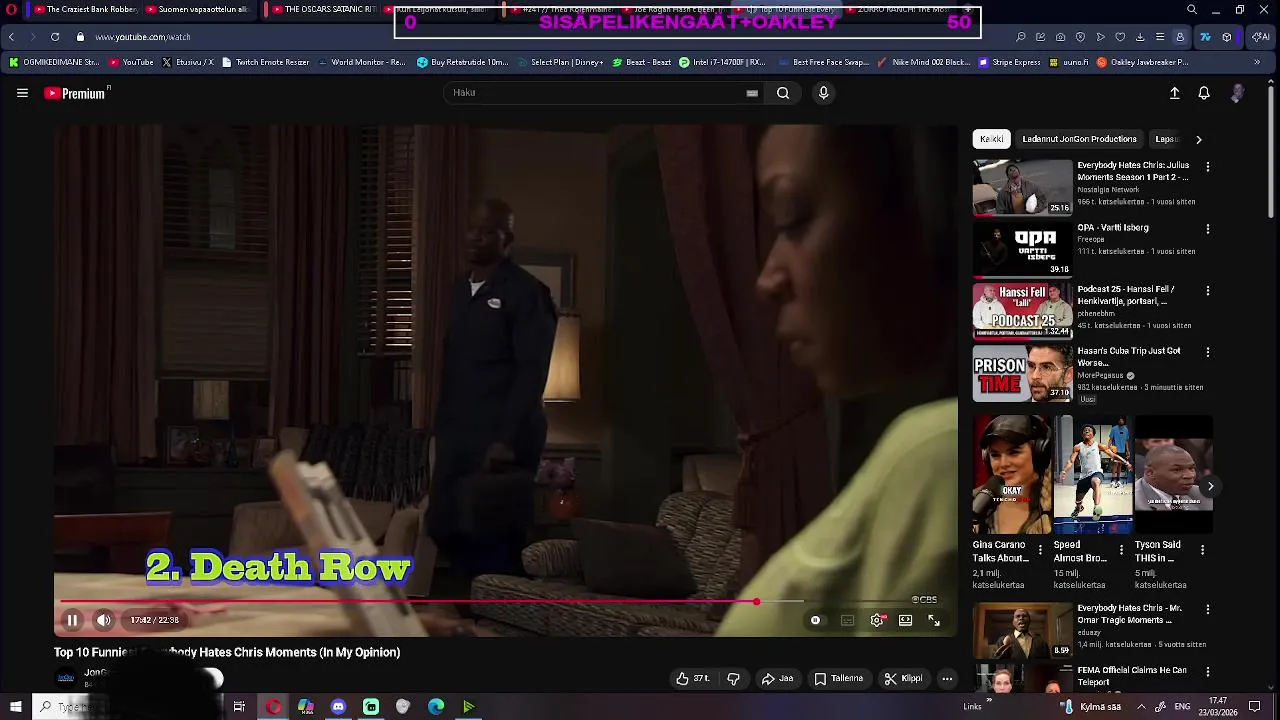
Task: Open options for Mr. Omar video
Action: pyautogui.click(x=1208, y=609)
